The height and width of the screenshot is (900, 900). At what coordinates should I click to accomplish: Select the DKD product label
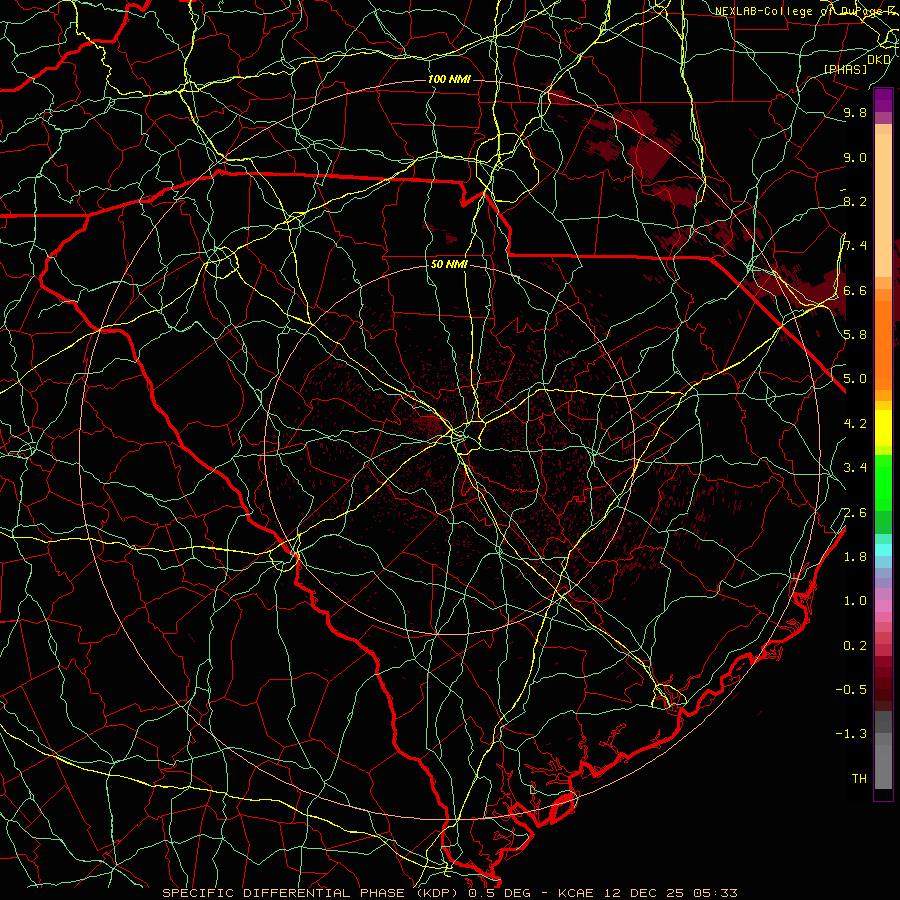click(879, 60)
